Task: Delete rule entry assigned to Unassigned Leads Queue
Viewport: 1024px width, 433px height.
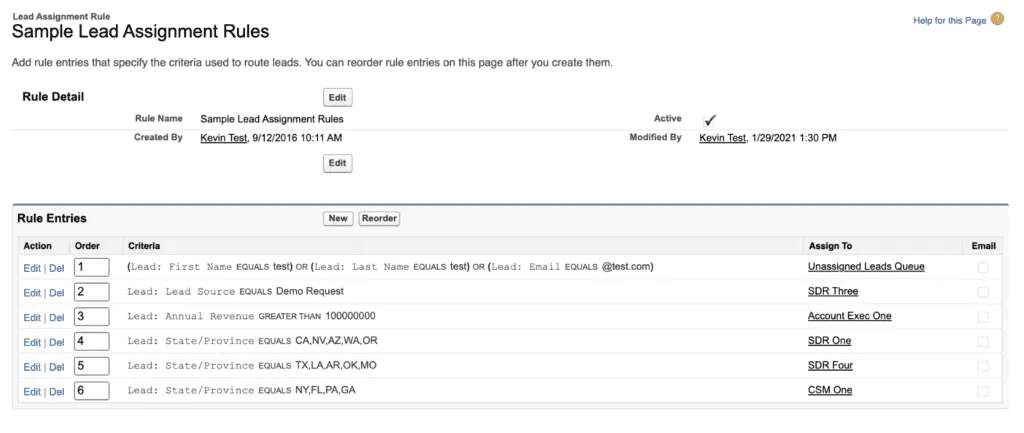Action: point(57,268)
